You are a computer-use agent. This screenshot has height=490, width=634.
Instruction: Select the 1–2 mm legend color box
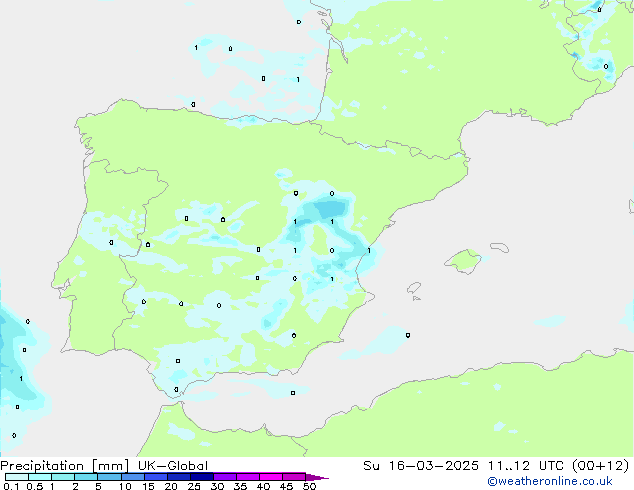(x=63, y=477)
